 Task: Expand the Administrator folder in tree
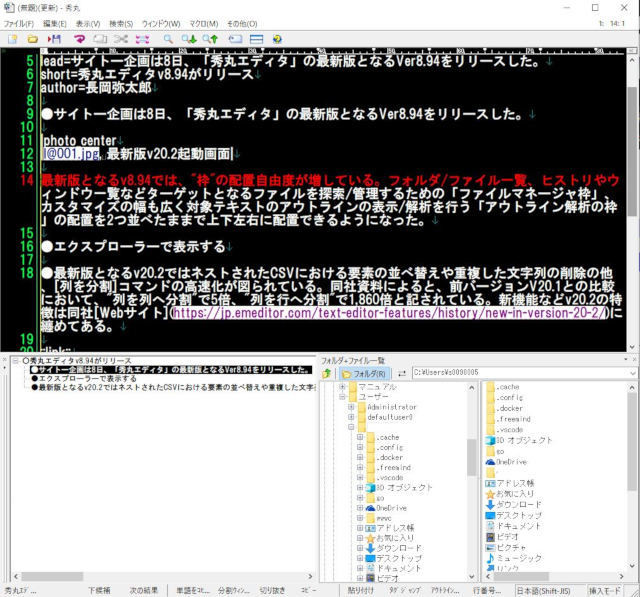351,407
